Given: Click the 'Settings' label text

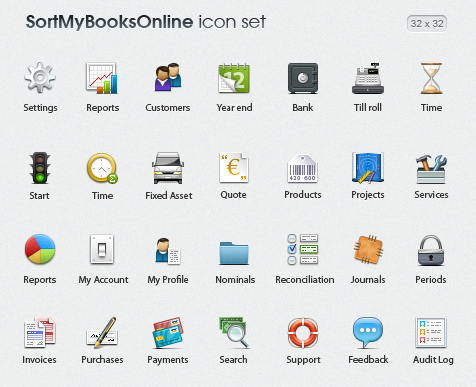Looking at the screenshot, I should [x=40, y=108].
